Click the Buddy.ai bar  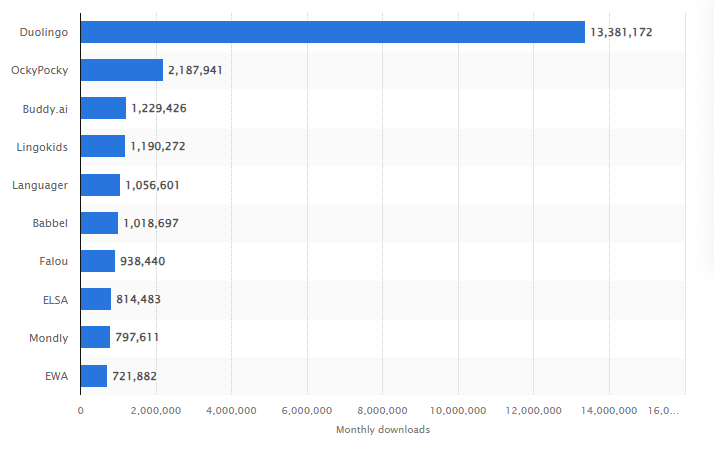(x=103, y=108)
